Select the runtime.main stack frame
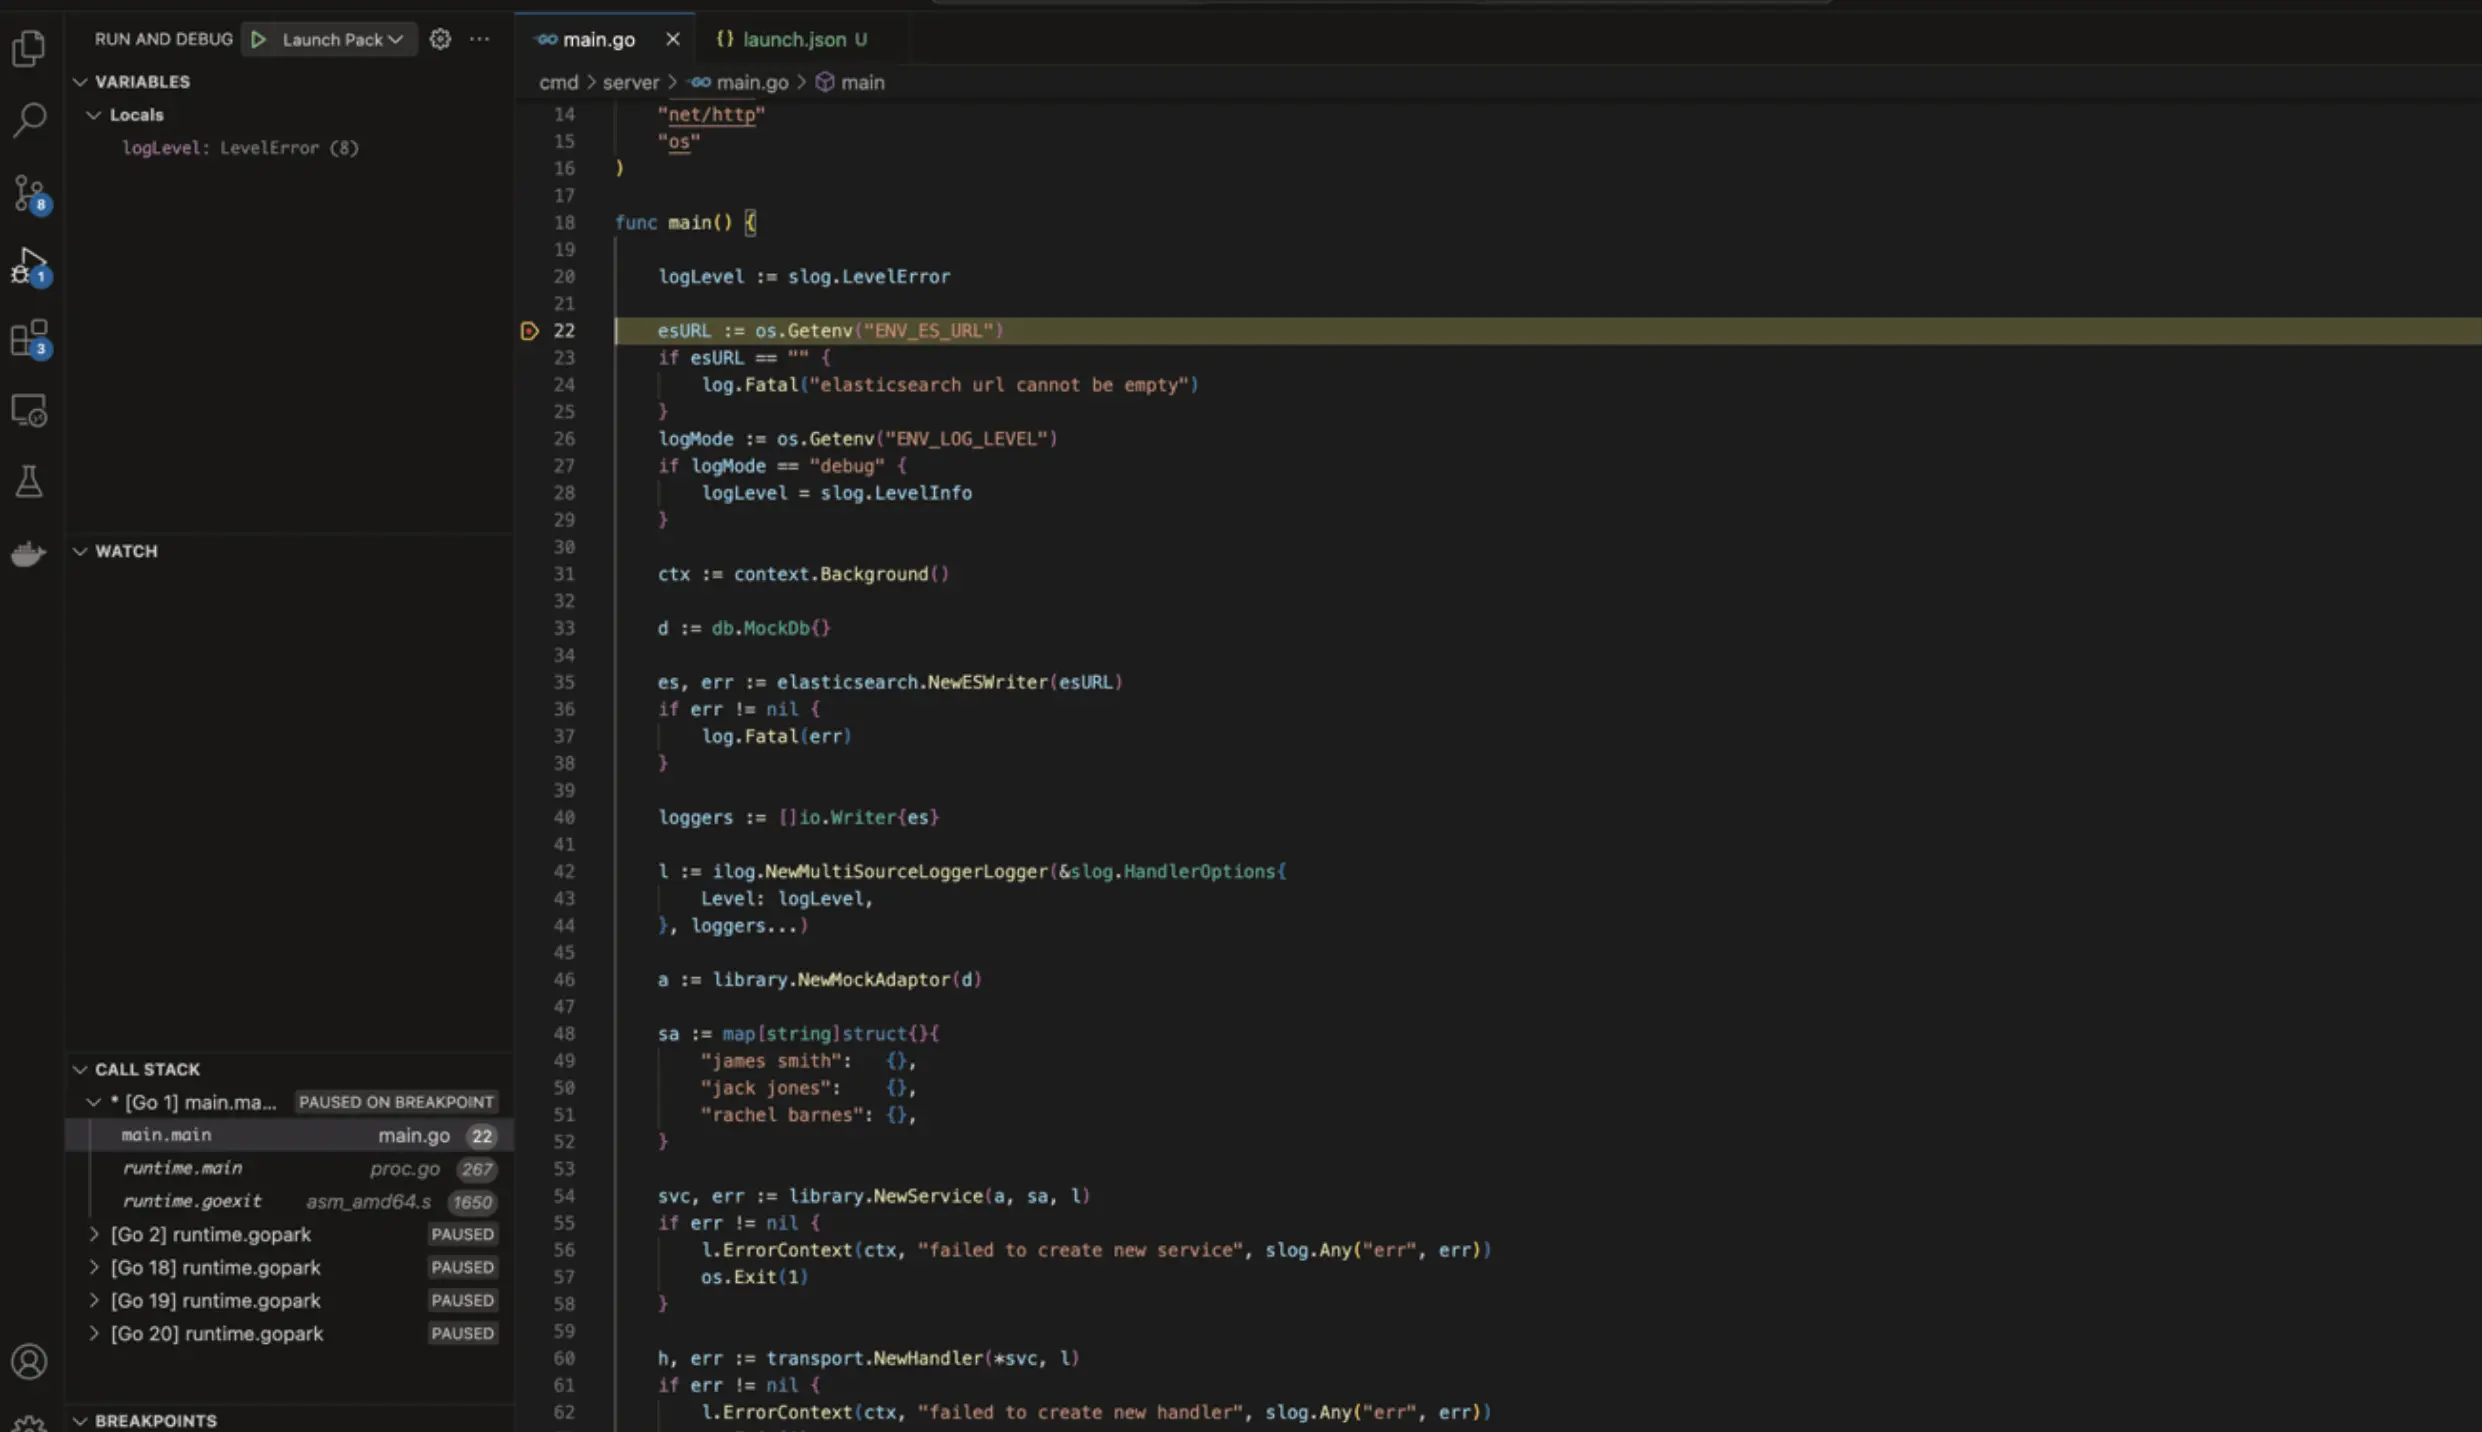Screen dimensions: 2482x1432 pos(290,1168)
